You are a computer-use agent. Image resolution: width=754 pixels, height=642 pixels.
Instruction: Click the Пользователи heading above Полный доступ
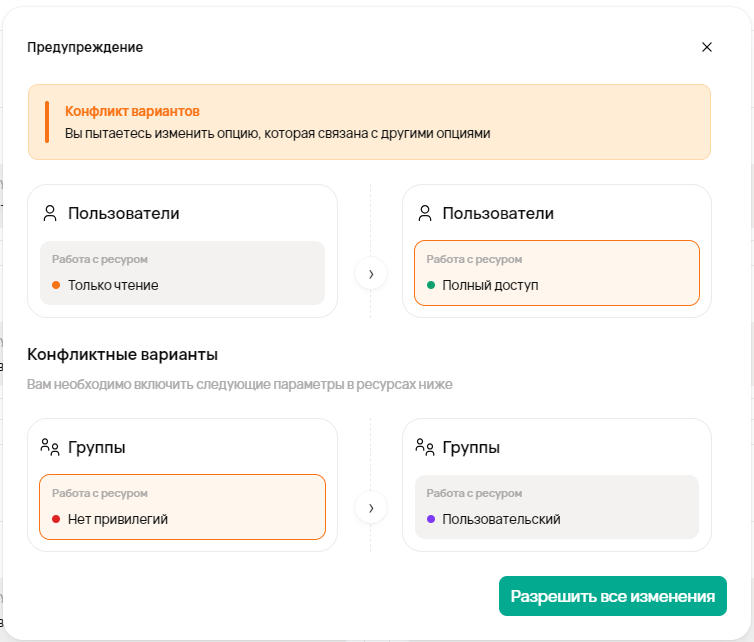click(x=498, y=213)
